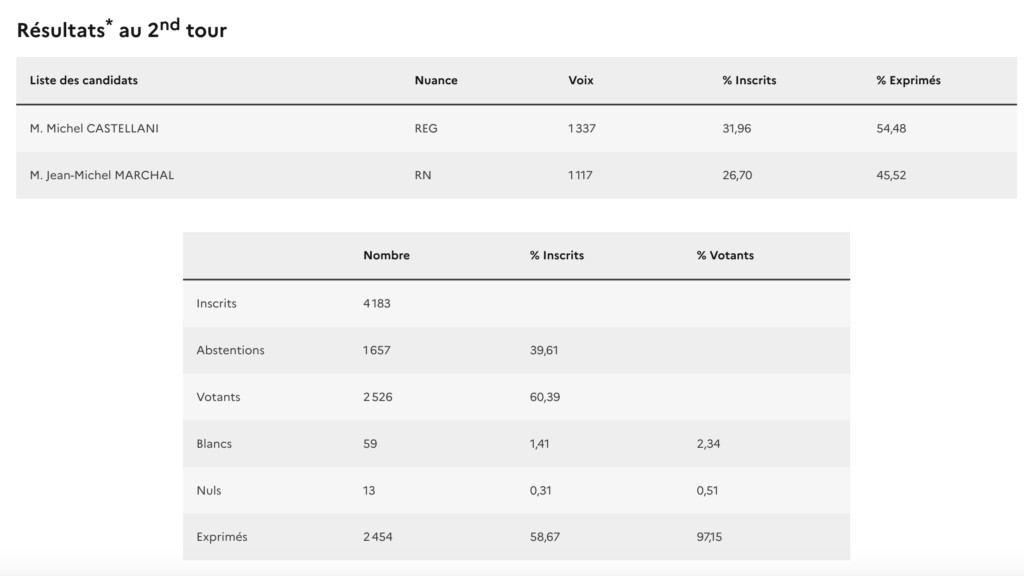Click the Blancs row label
This screenshot has width=1024, height=576.
click(214, 443)
